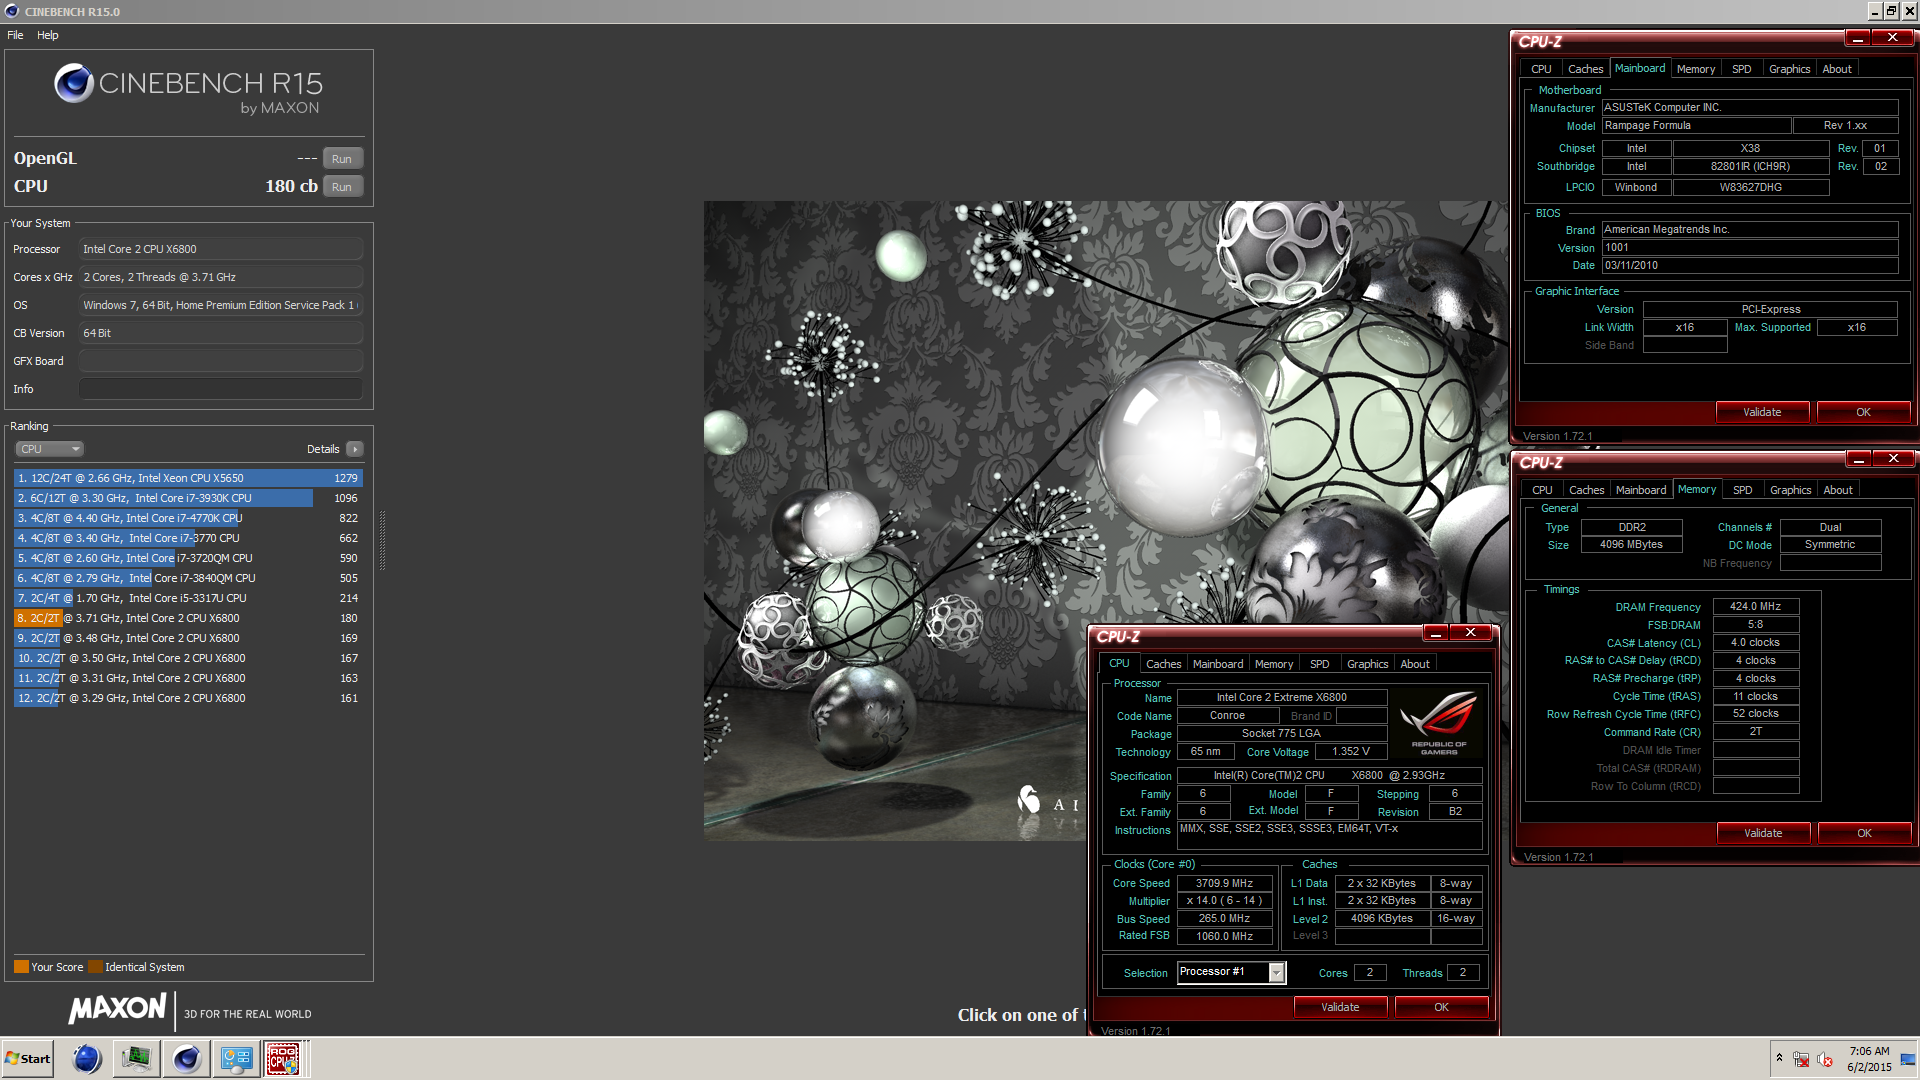Click the Show Desktop button icon
Image resolution: width=1920 pixels, height=1080 pixels.
(1908, 1059)
